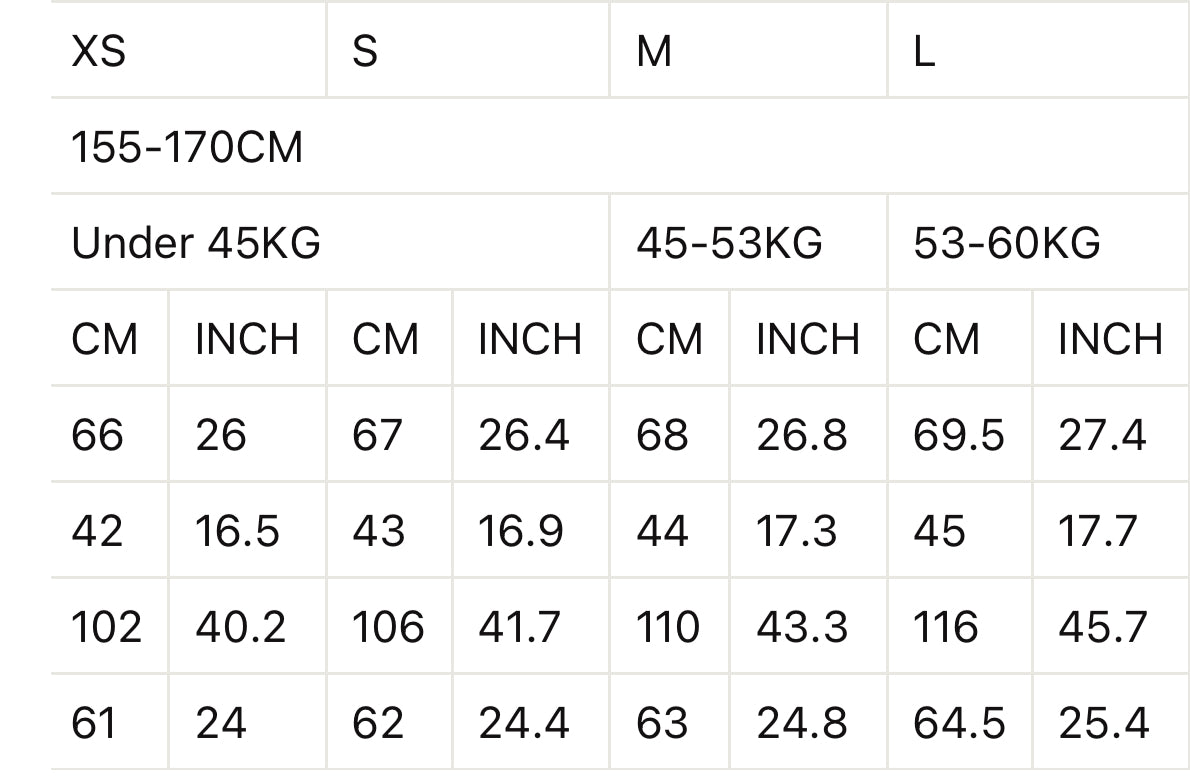Click the 53-60KG weight cell
Screen dimensions: 1190x783
pos(1007,243)
